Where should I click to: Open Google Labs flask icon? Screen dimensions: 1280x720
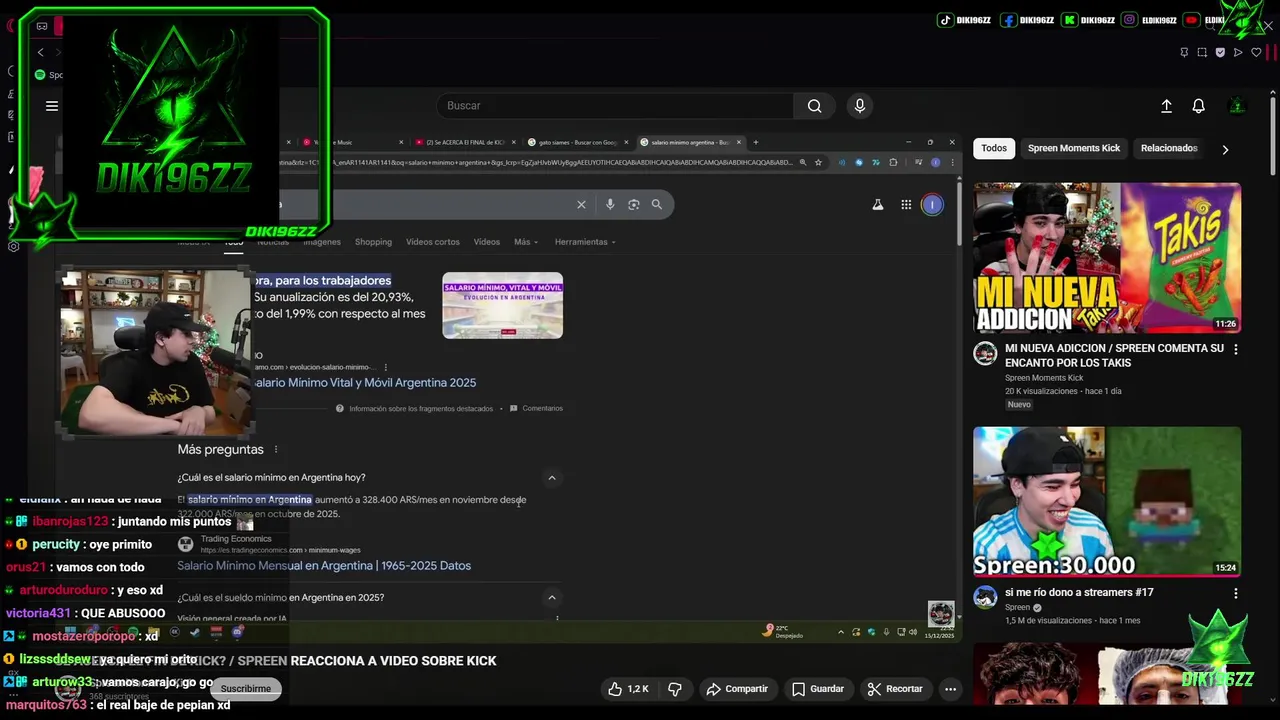tap(878, 204)
